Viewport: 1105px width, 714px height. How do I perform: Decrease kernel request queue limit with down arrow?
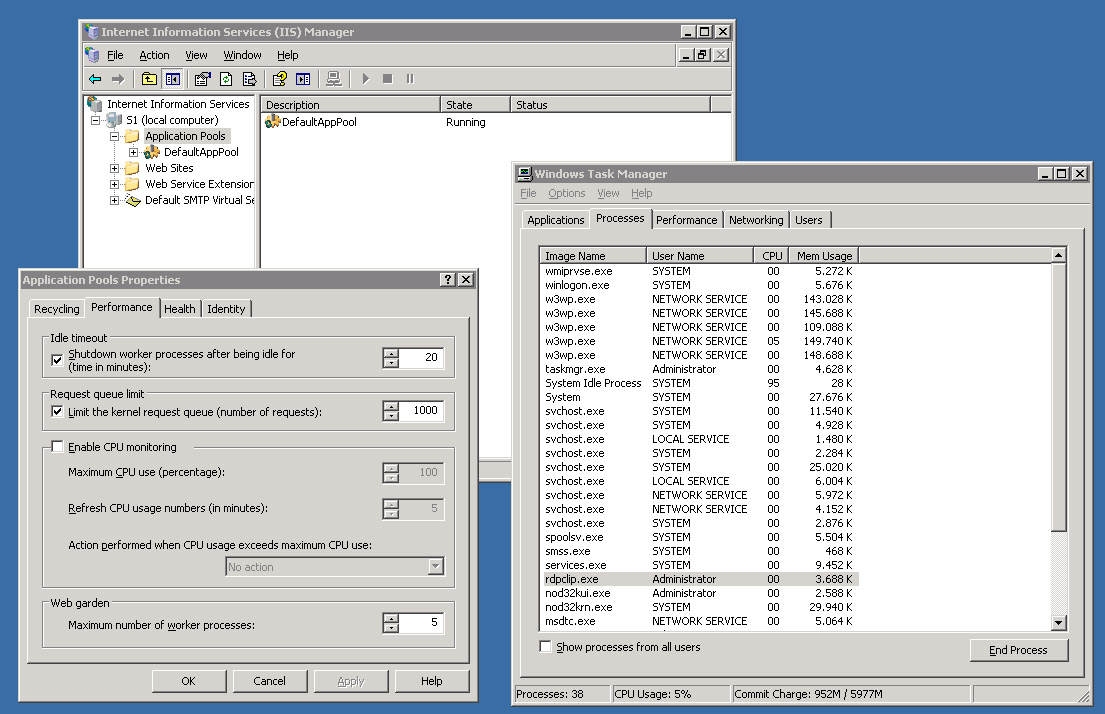pyautogui.click(x=391, y=416)
